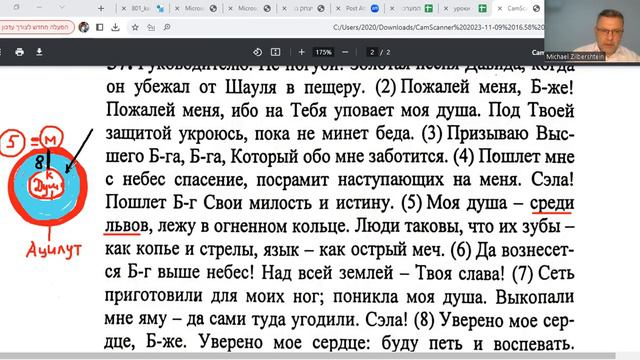Image resolution: width=640 pixels, height=360 pixels.
Task: Edit the 175% zoom level field
Action: click(323, 52)
